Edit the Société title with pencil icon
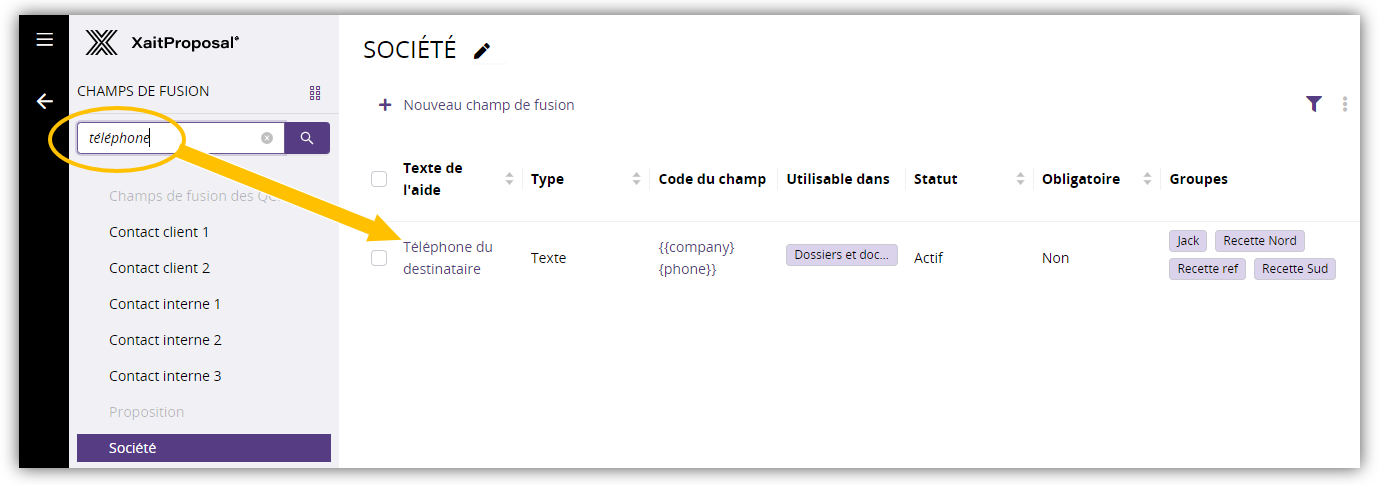Screen dimensions: 1385x485 (x=482, y=51)
